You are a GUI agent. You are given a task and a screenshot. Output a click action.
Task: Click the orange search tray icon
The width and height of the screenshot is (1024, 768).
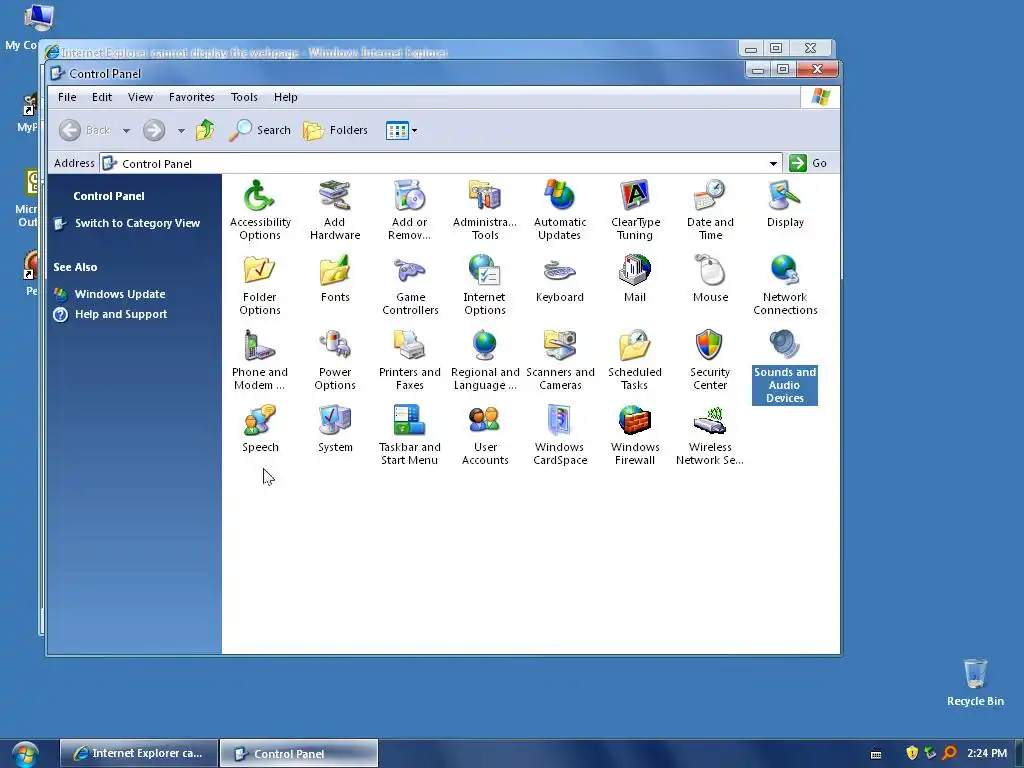pyautogui.click(x=949, y=753)
